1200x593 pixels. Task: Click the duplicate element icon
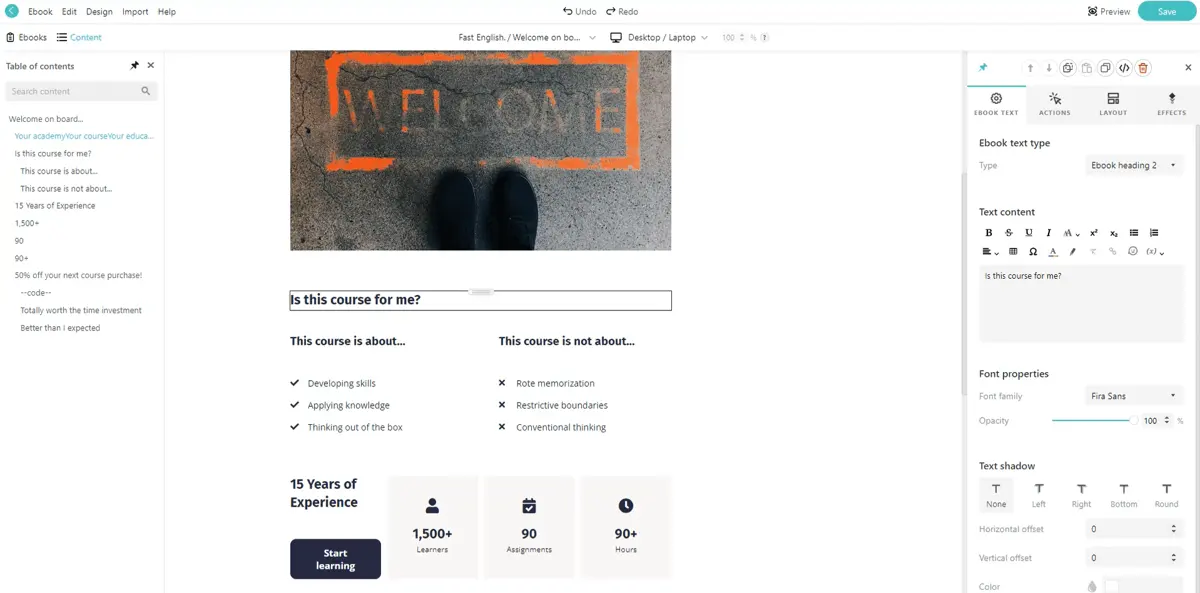[x=1105, y=68]
